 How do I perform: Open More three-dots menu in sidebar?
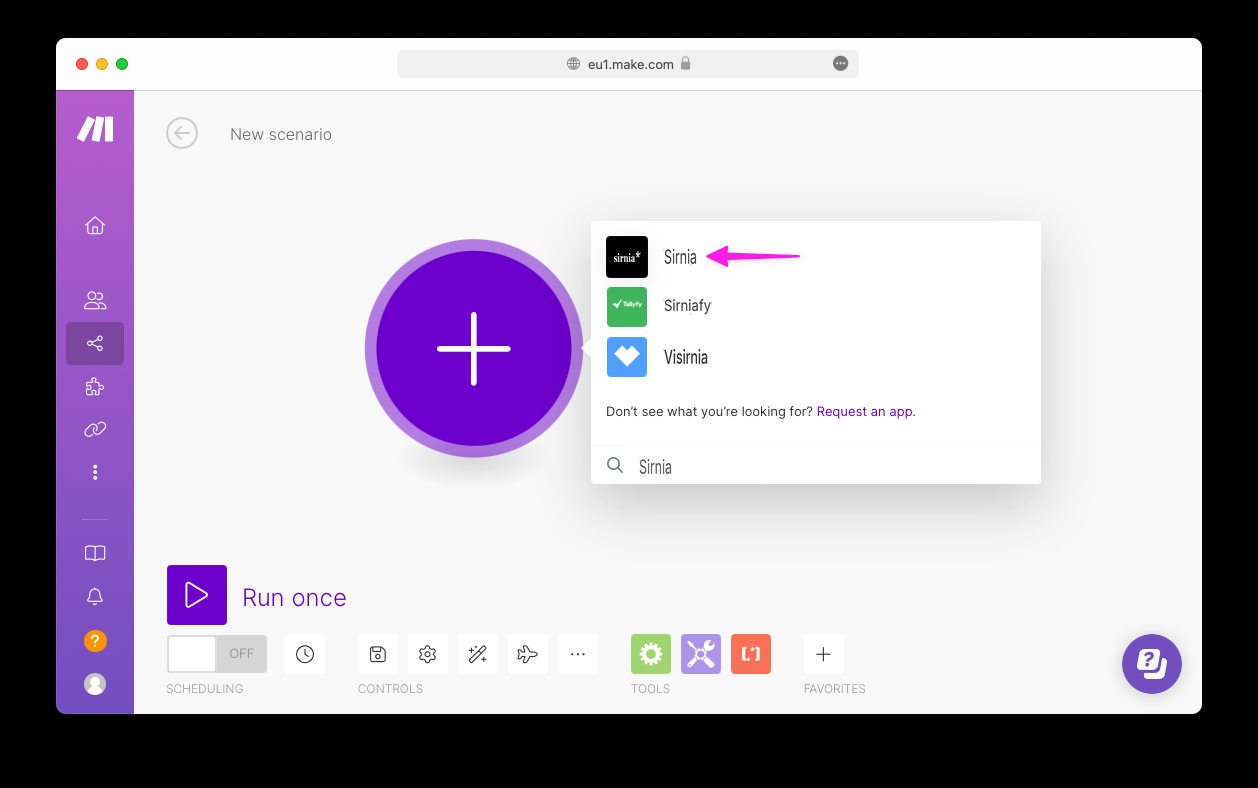[x=95, y=472]
